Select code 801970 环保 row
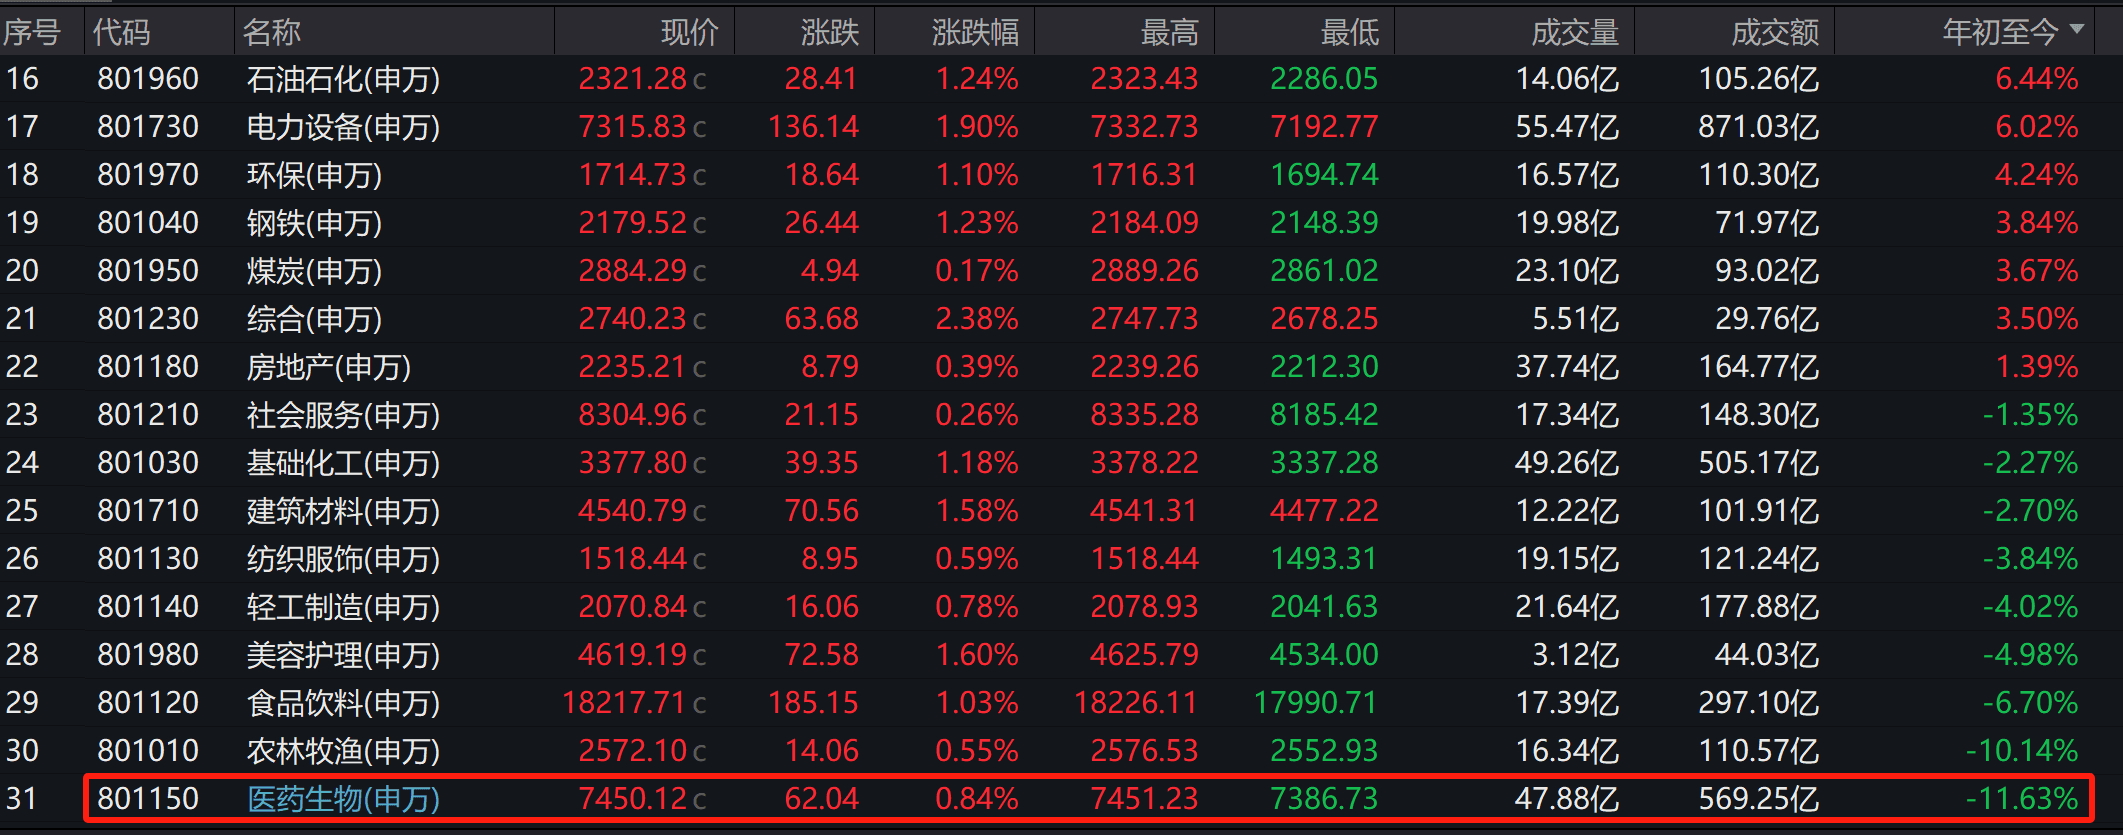This screenshot has width=2123, height=835. tap(1061, 175)
